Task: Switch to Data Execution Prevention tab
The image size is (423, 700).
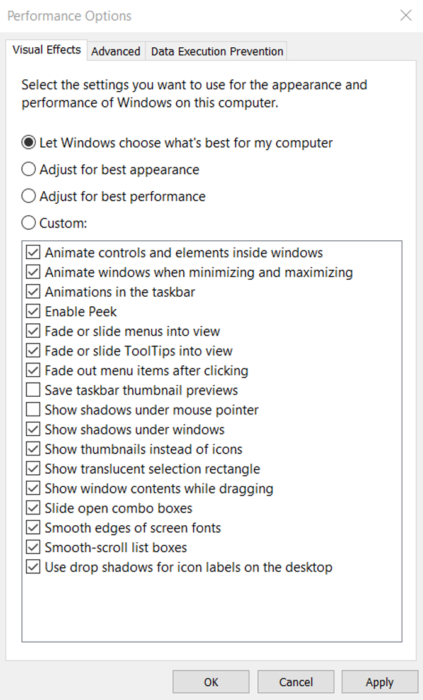Action: tap(217, 51)
